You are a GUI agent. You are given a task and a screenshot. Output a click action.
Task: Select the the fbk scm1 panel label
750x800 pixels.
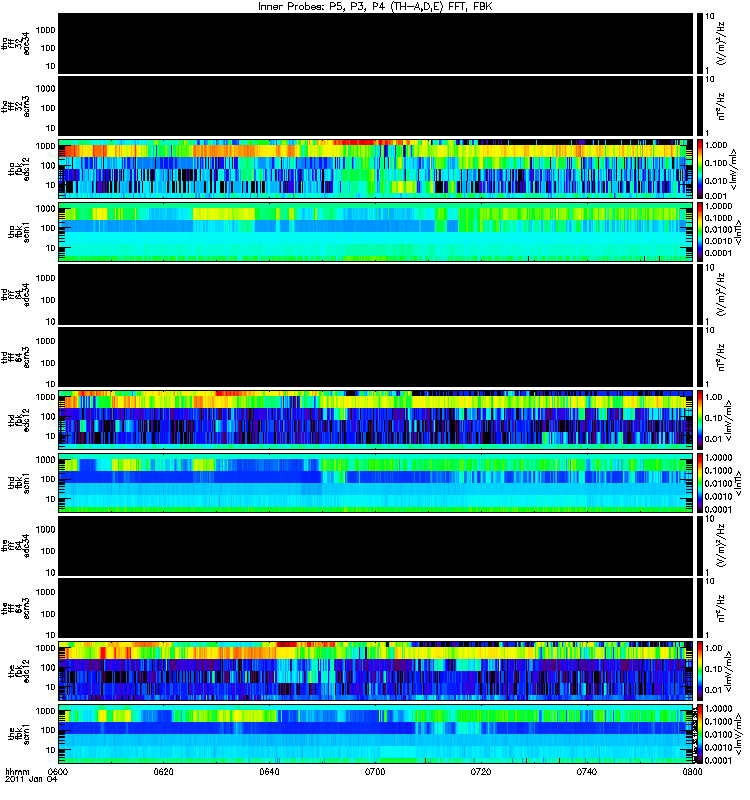pos(19,734)
